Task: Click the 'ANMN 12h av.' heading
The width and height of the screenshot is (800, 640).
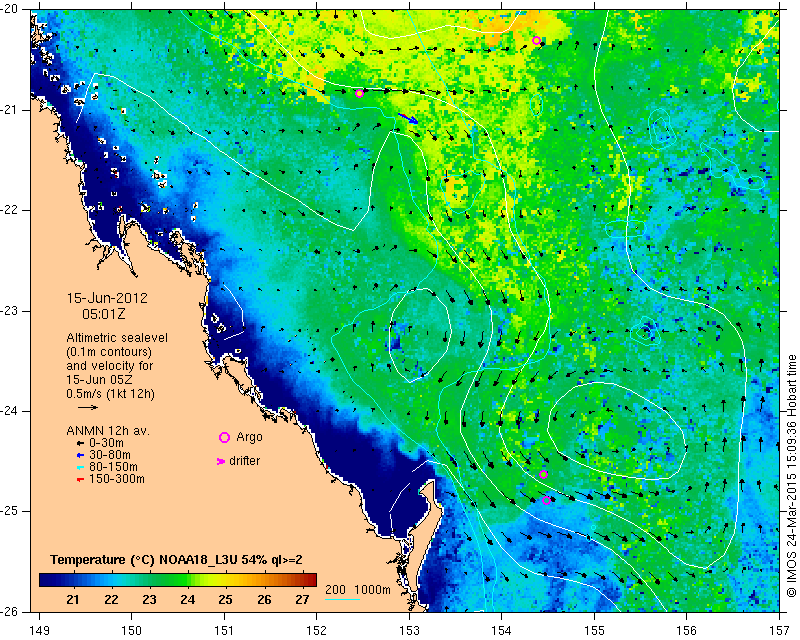Action: (108, 431)
